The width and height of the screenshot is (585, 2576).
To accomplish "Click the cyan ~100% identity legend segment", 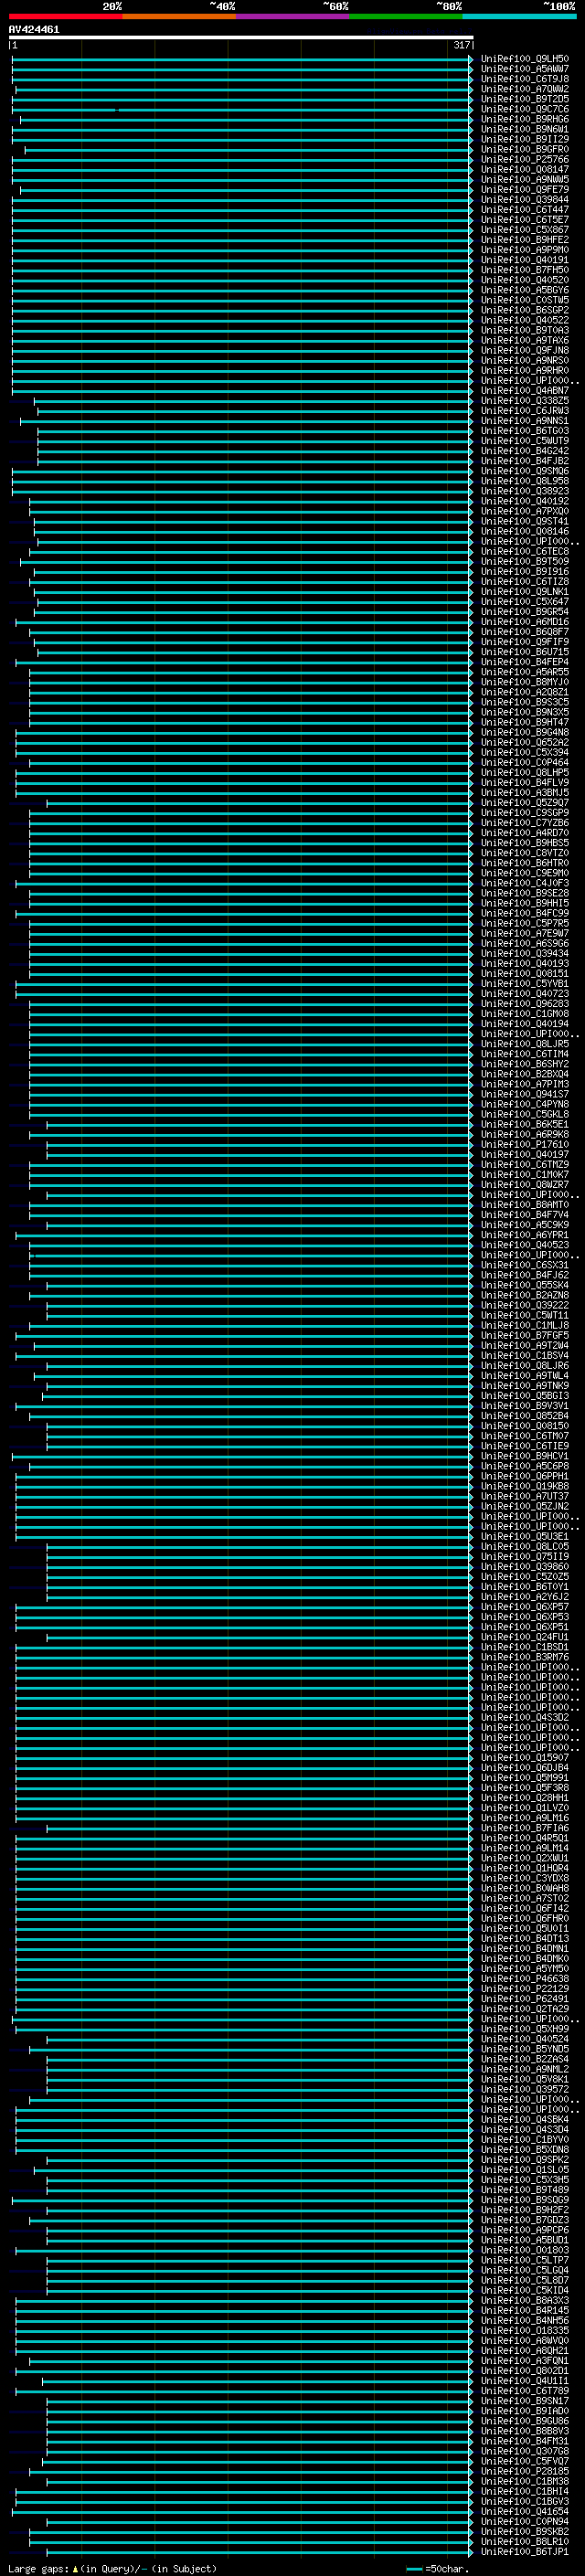I will coord(519,16).
